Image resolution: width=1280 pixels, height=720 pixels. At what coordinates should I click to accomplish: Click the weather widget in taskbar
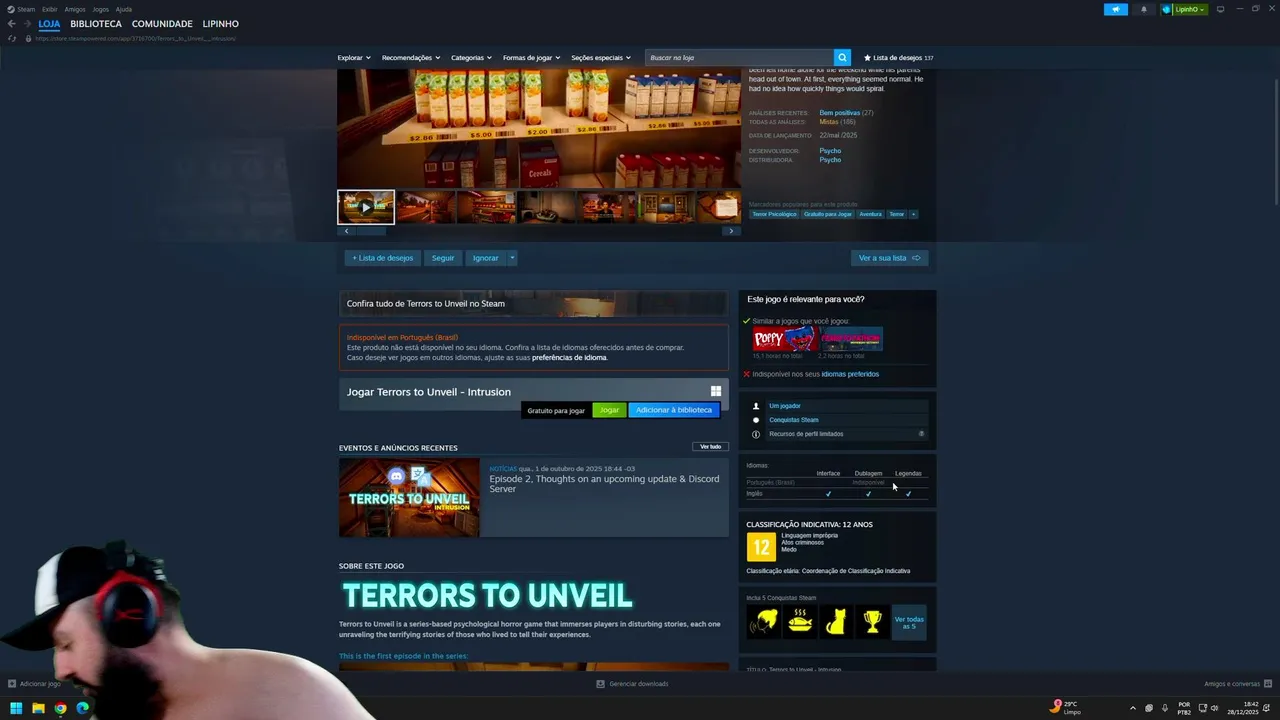(1067, 708)
